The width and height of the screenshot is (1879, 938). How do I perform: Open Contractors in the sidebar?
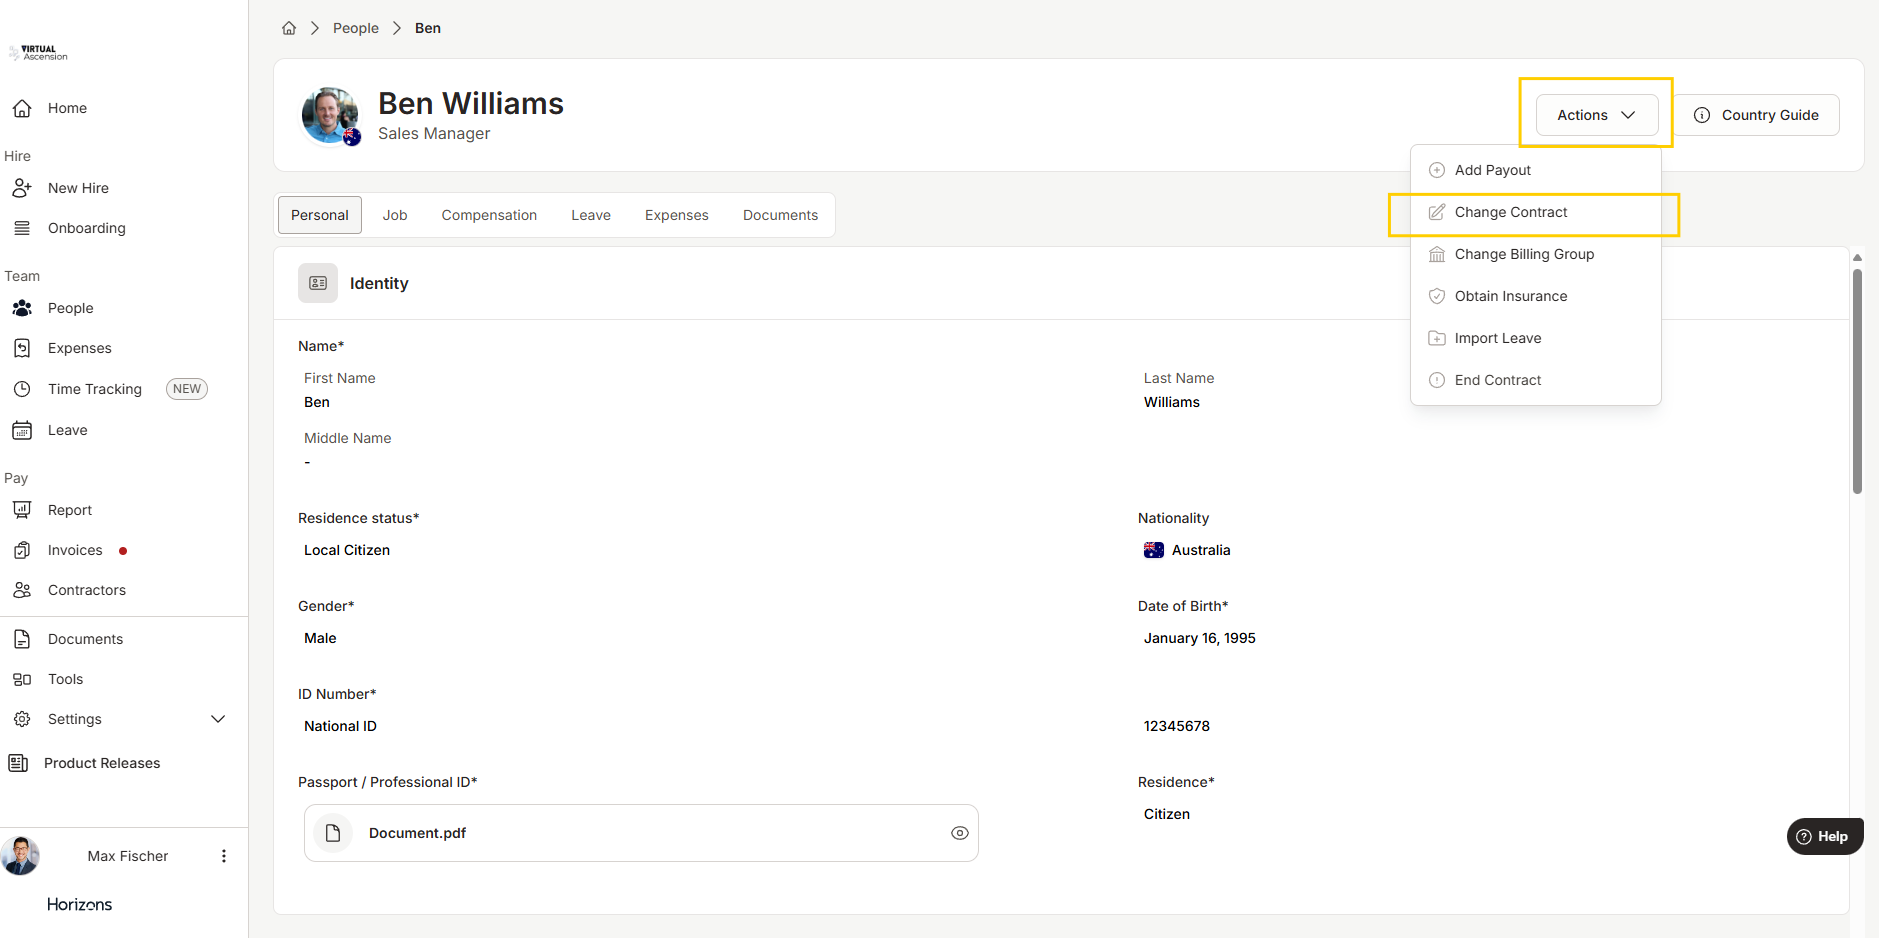pos(86,590)
